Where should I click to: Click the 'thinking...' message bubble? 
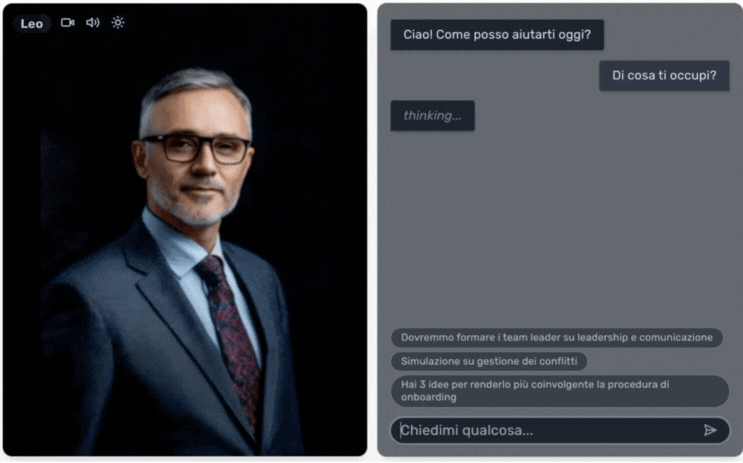tap(433, 116)
